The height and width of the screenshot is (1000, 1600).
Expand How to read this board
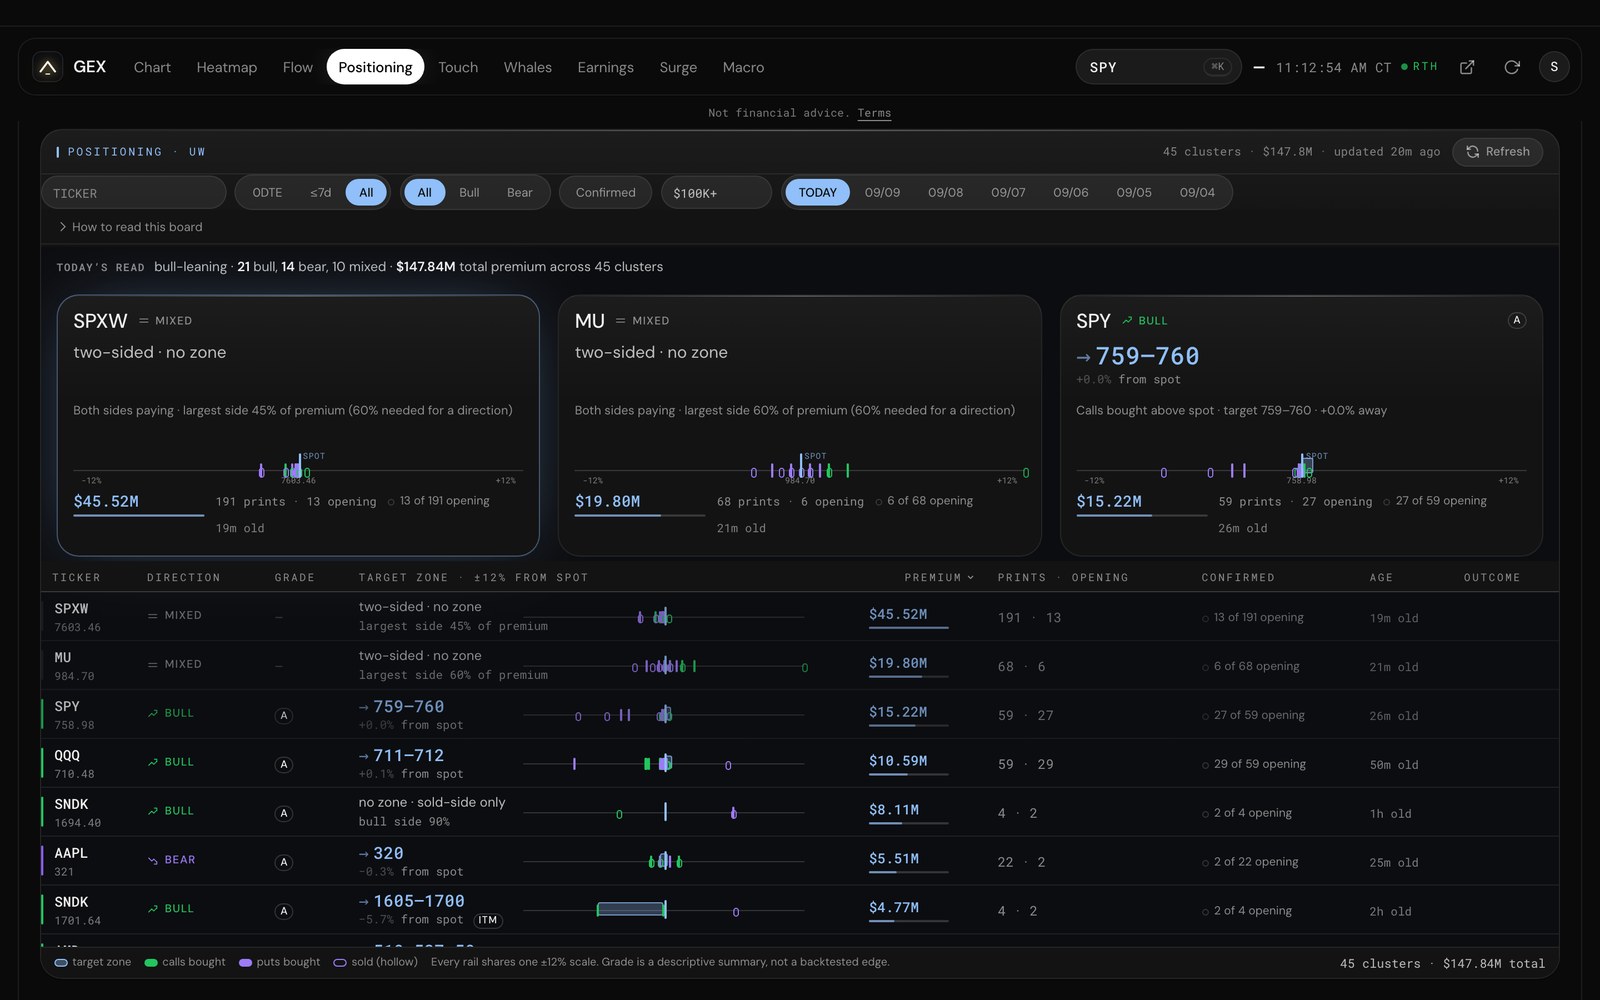click(x=131, y=227)
